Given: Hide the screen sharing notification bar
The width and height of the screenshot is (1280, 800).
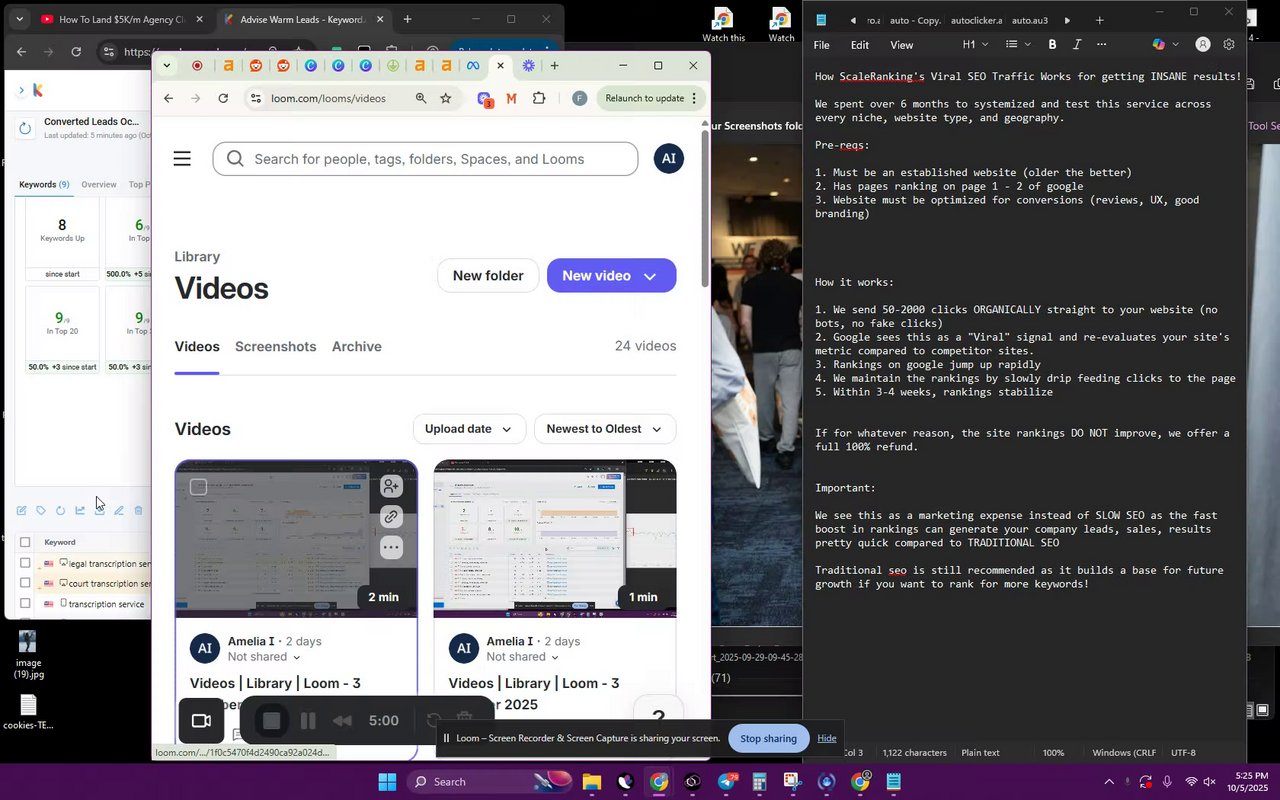Looking at the screenshot, I should pos(827,739).
